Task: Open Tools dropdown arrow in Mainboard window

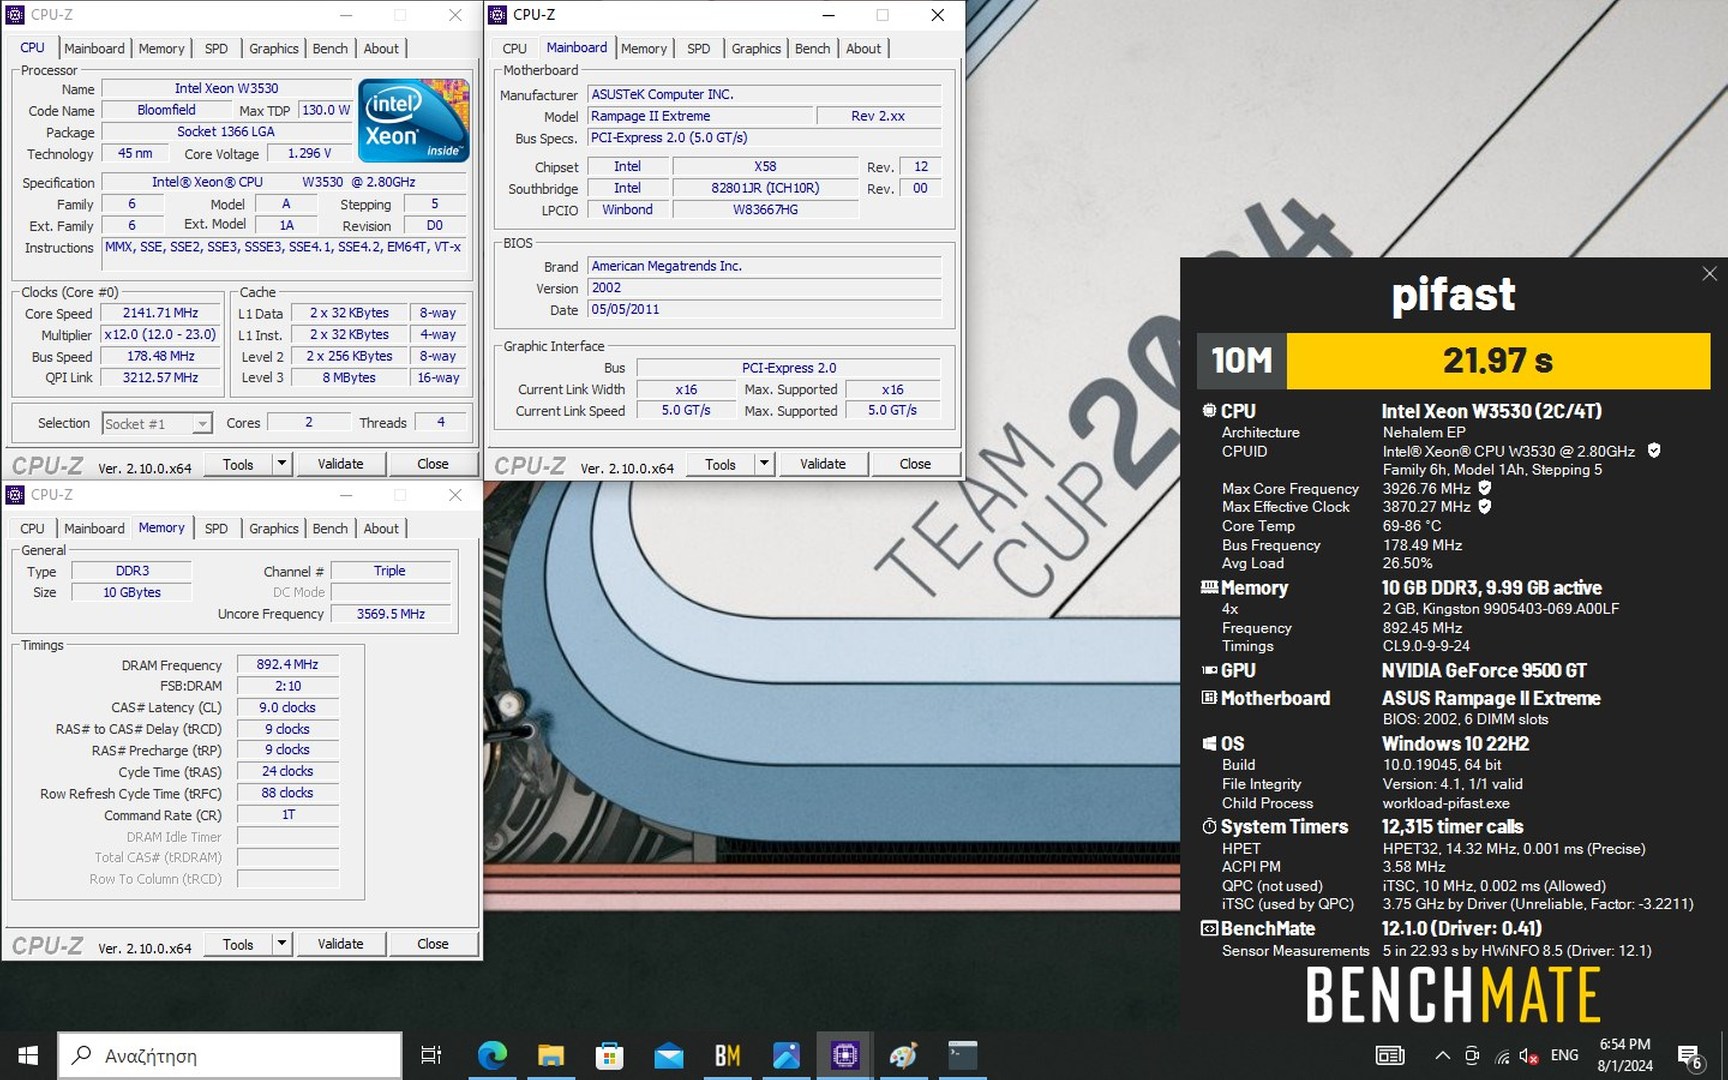Action: pyautogui.click(x=764, y=463)
